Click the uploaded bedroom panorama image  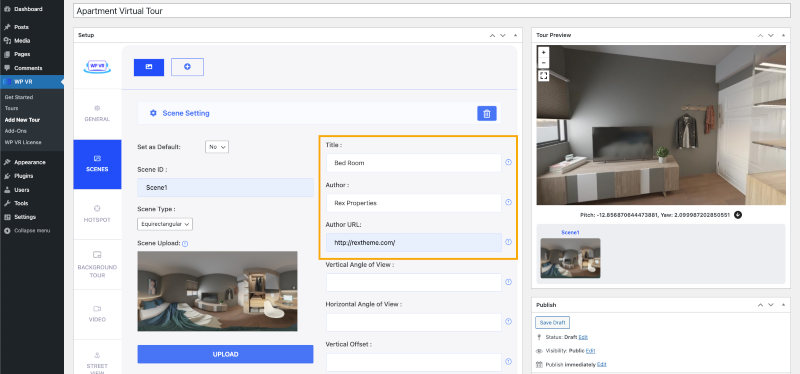tap(217, 291)
